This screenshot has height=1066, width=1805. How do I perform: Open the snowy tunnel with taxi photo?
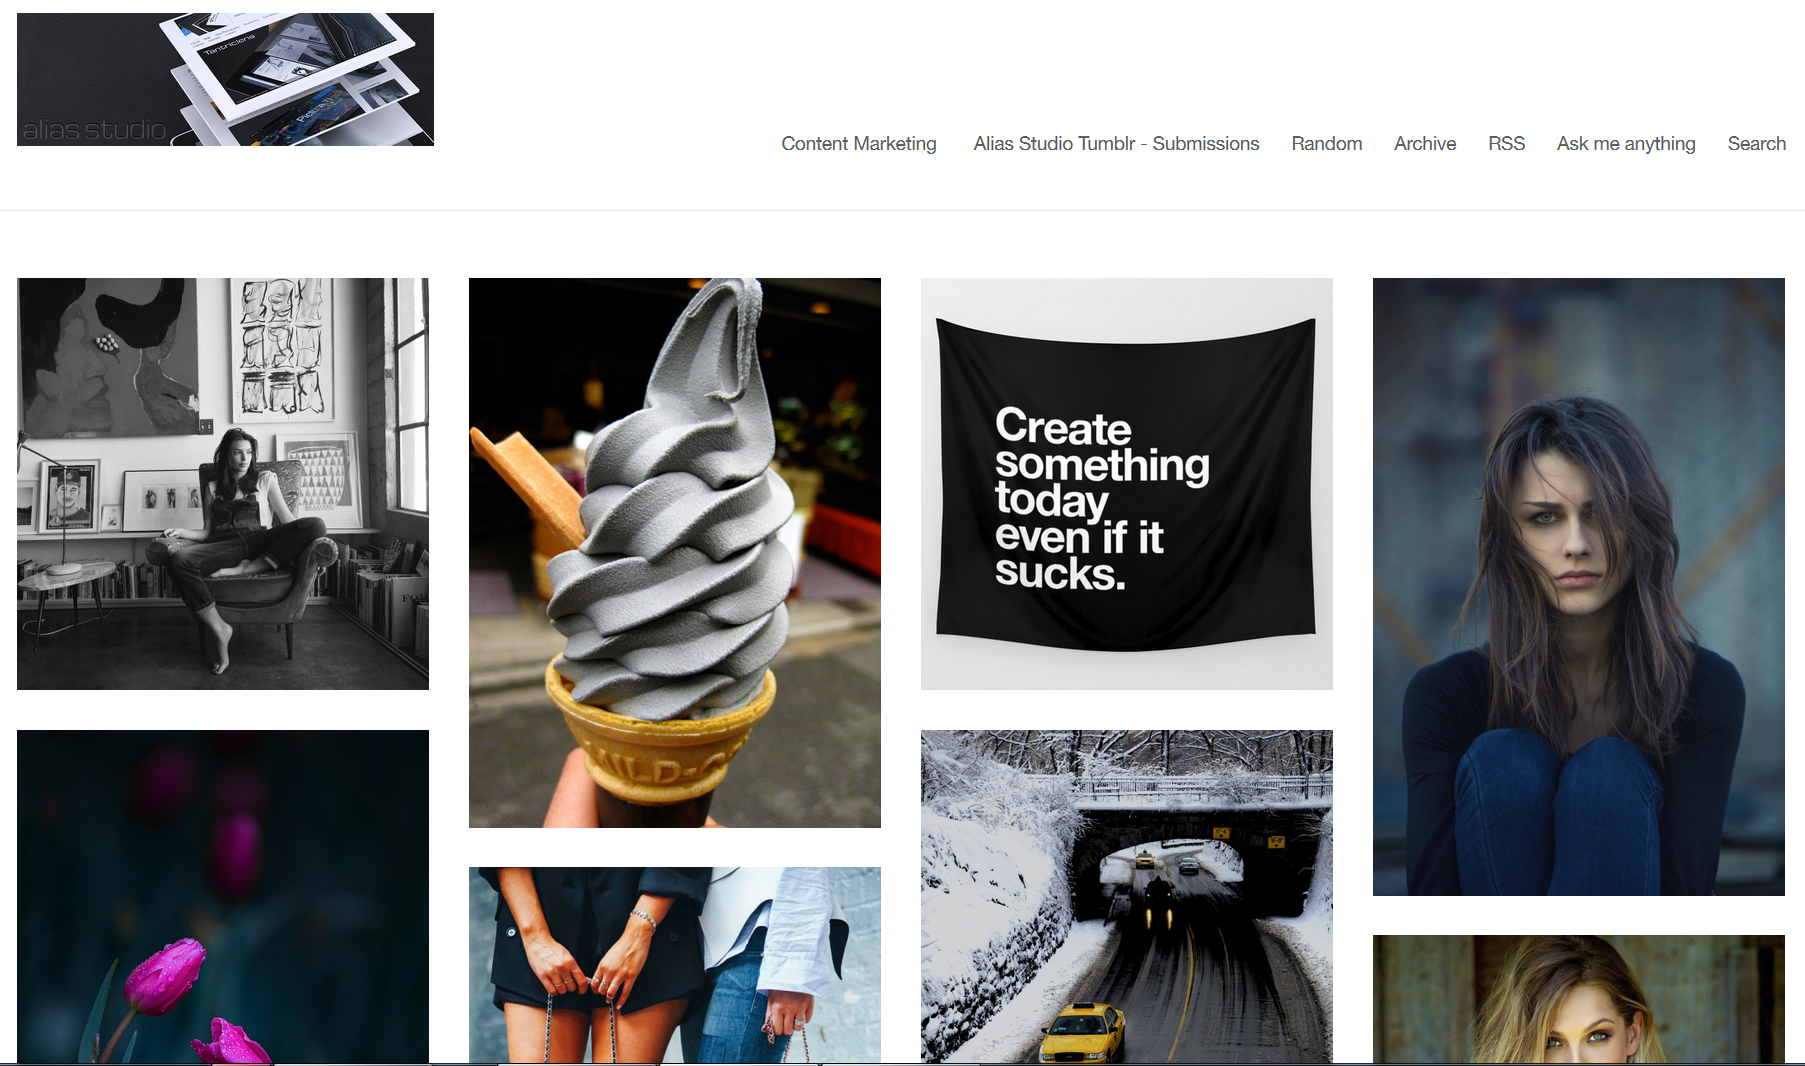[1127, 897]
